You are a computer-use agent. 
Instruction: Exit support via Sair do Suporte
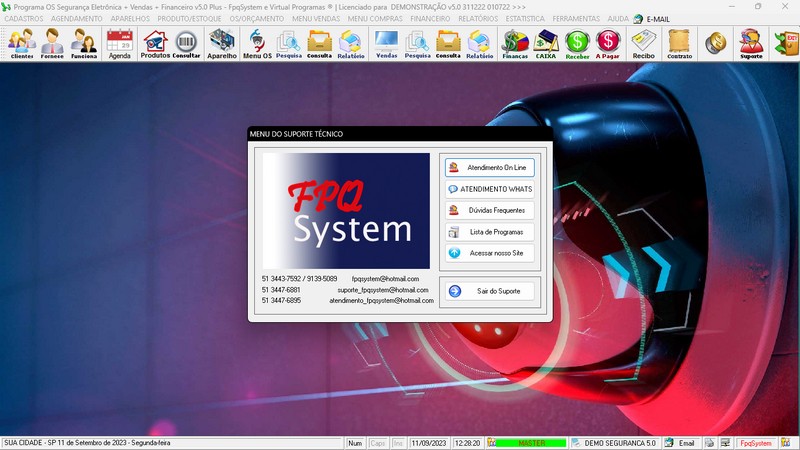tap(490, 291)
